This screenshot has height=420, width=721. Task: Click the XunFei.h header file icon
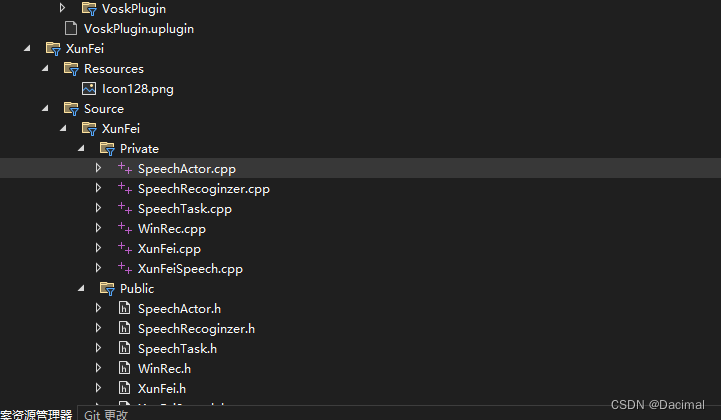click(x=125, y=388)
